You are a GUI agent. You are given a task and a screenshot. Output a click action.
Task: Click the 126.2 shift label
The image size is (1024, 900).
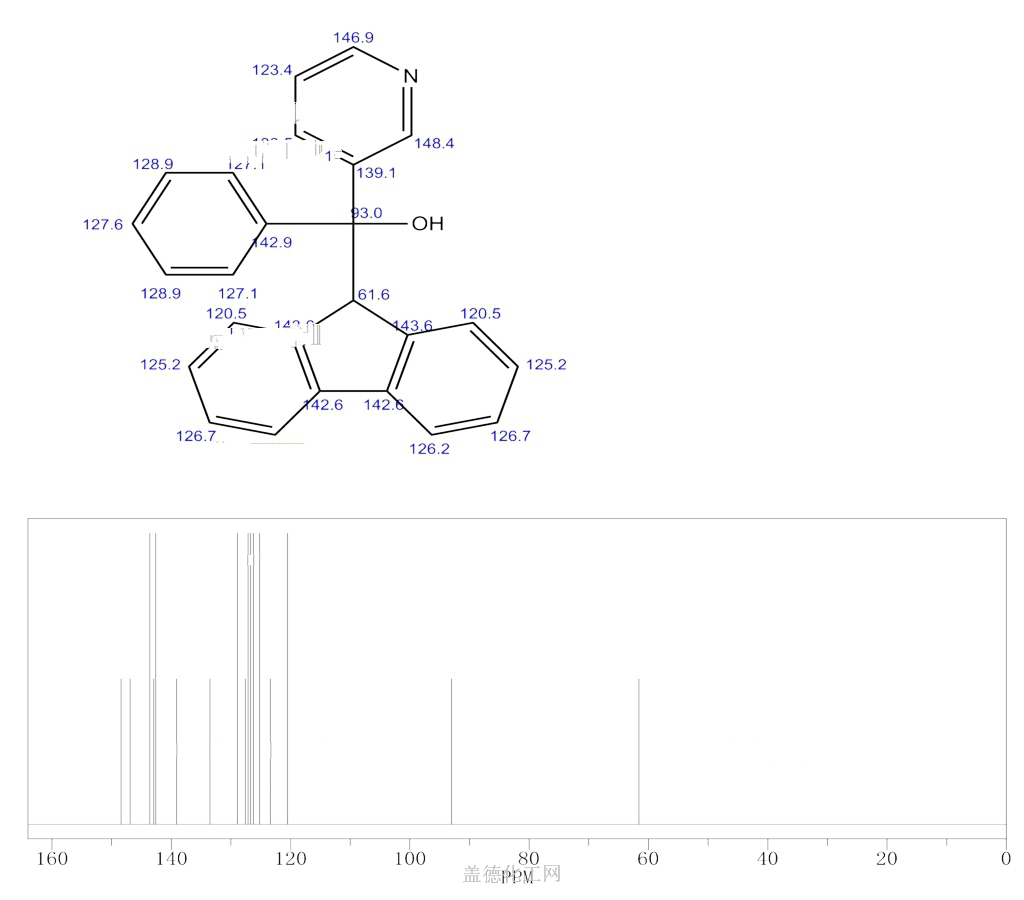click(x=430, y=449)
